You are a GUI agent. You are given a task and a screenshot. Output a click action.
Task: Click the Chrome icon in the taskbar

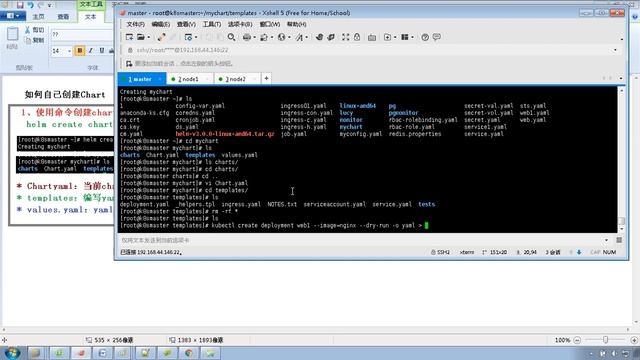(x=189, y=353)
